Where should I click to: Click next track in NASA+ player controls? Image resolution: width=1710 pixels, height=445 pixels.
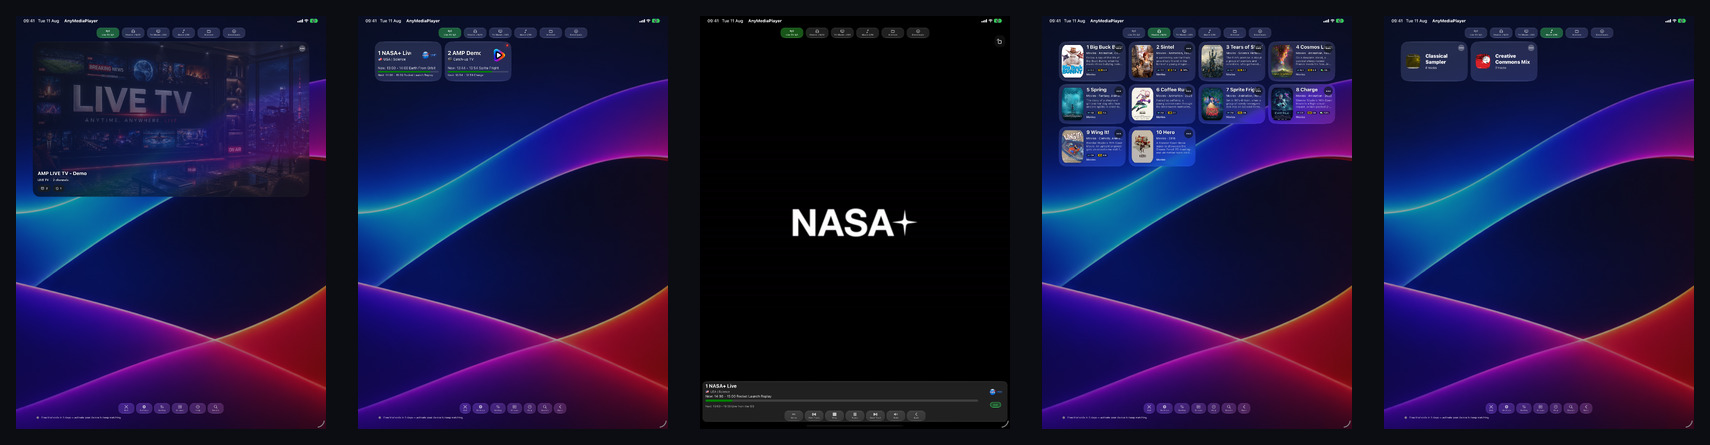point(875,415)
